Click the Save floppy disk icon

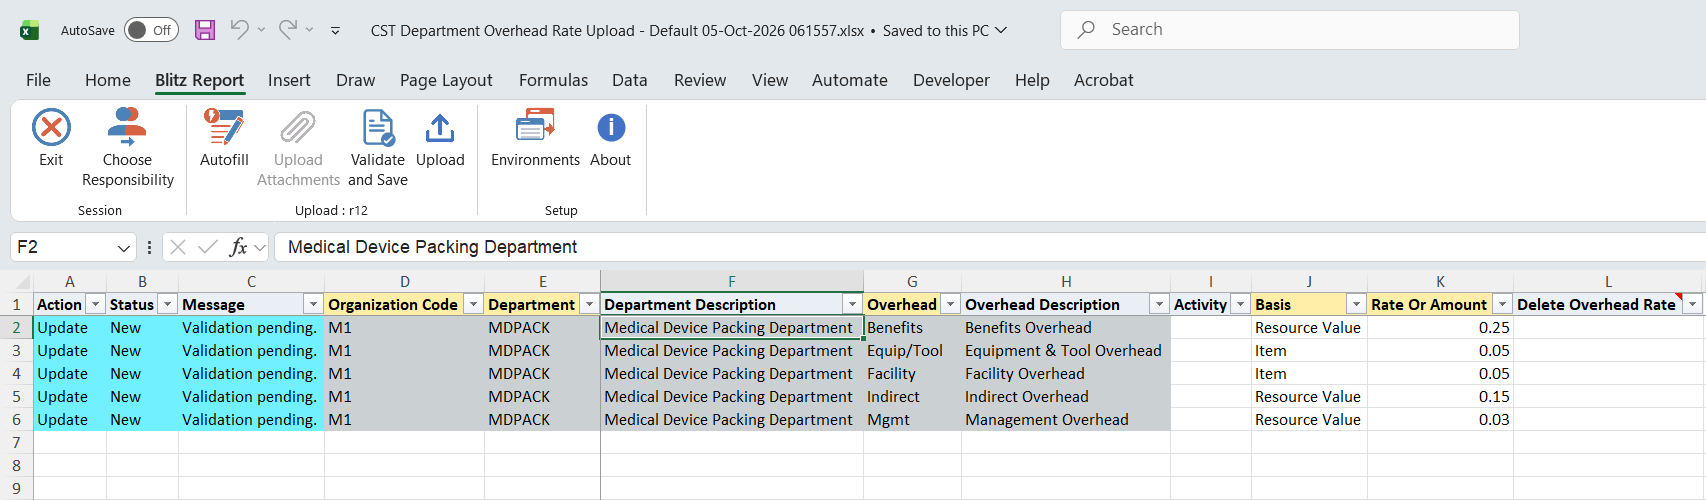tap(205, 30)
